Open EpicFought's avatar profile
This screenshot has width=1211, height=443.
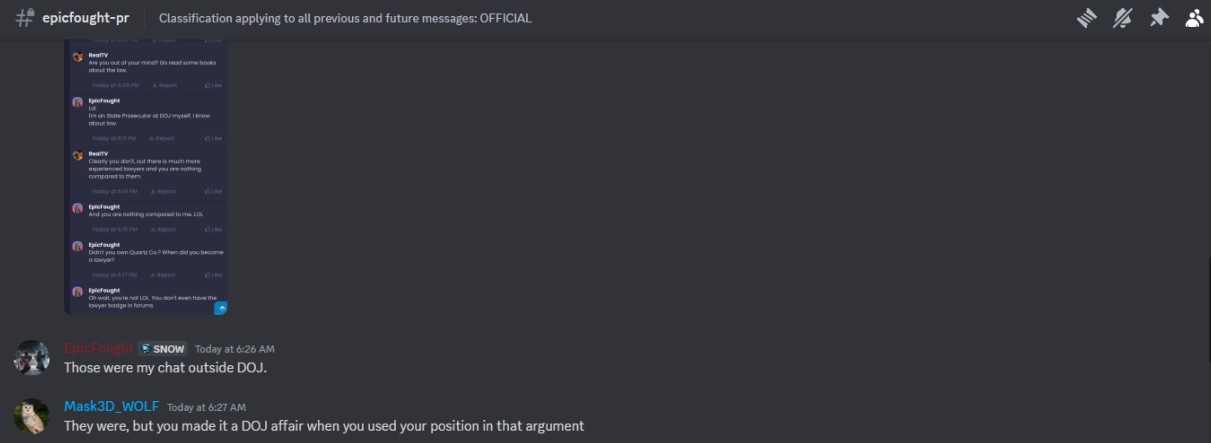point(32,358)
